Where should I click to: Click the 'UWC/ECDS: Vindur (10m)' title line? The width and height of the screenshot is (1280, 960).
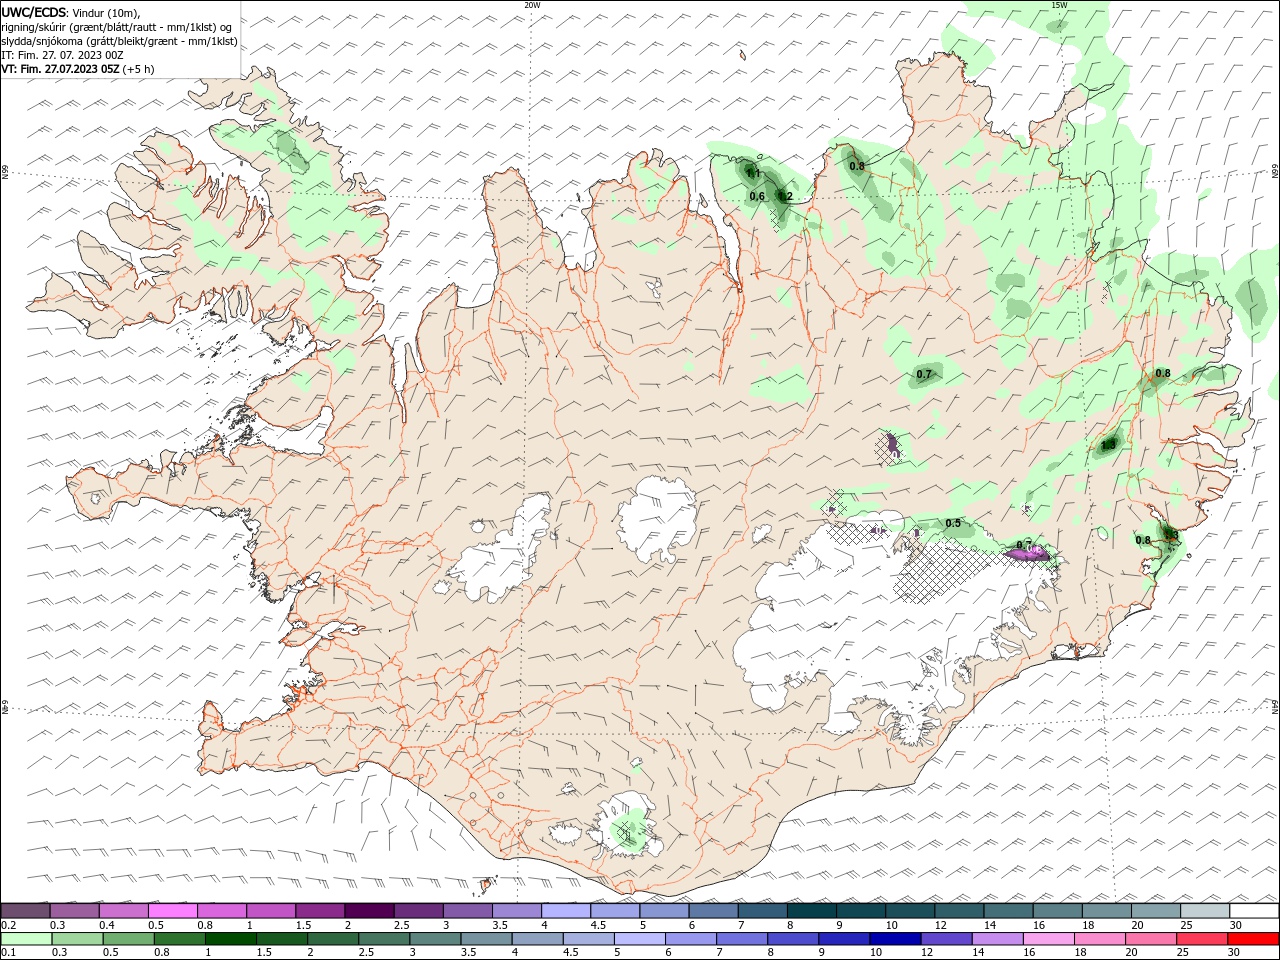pos(71,12)
